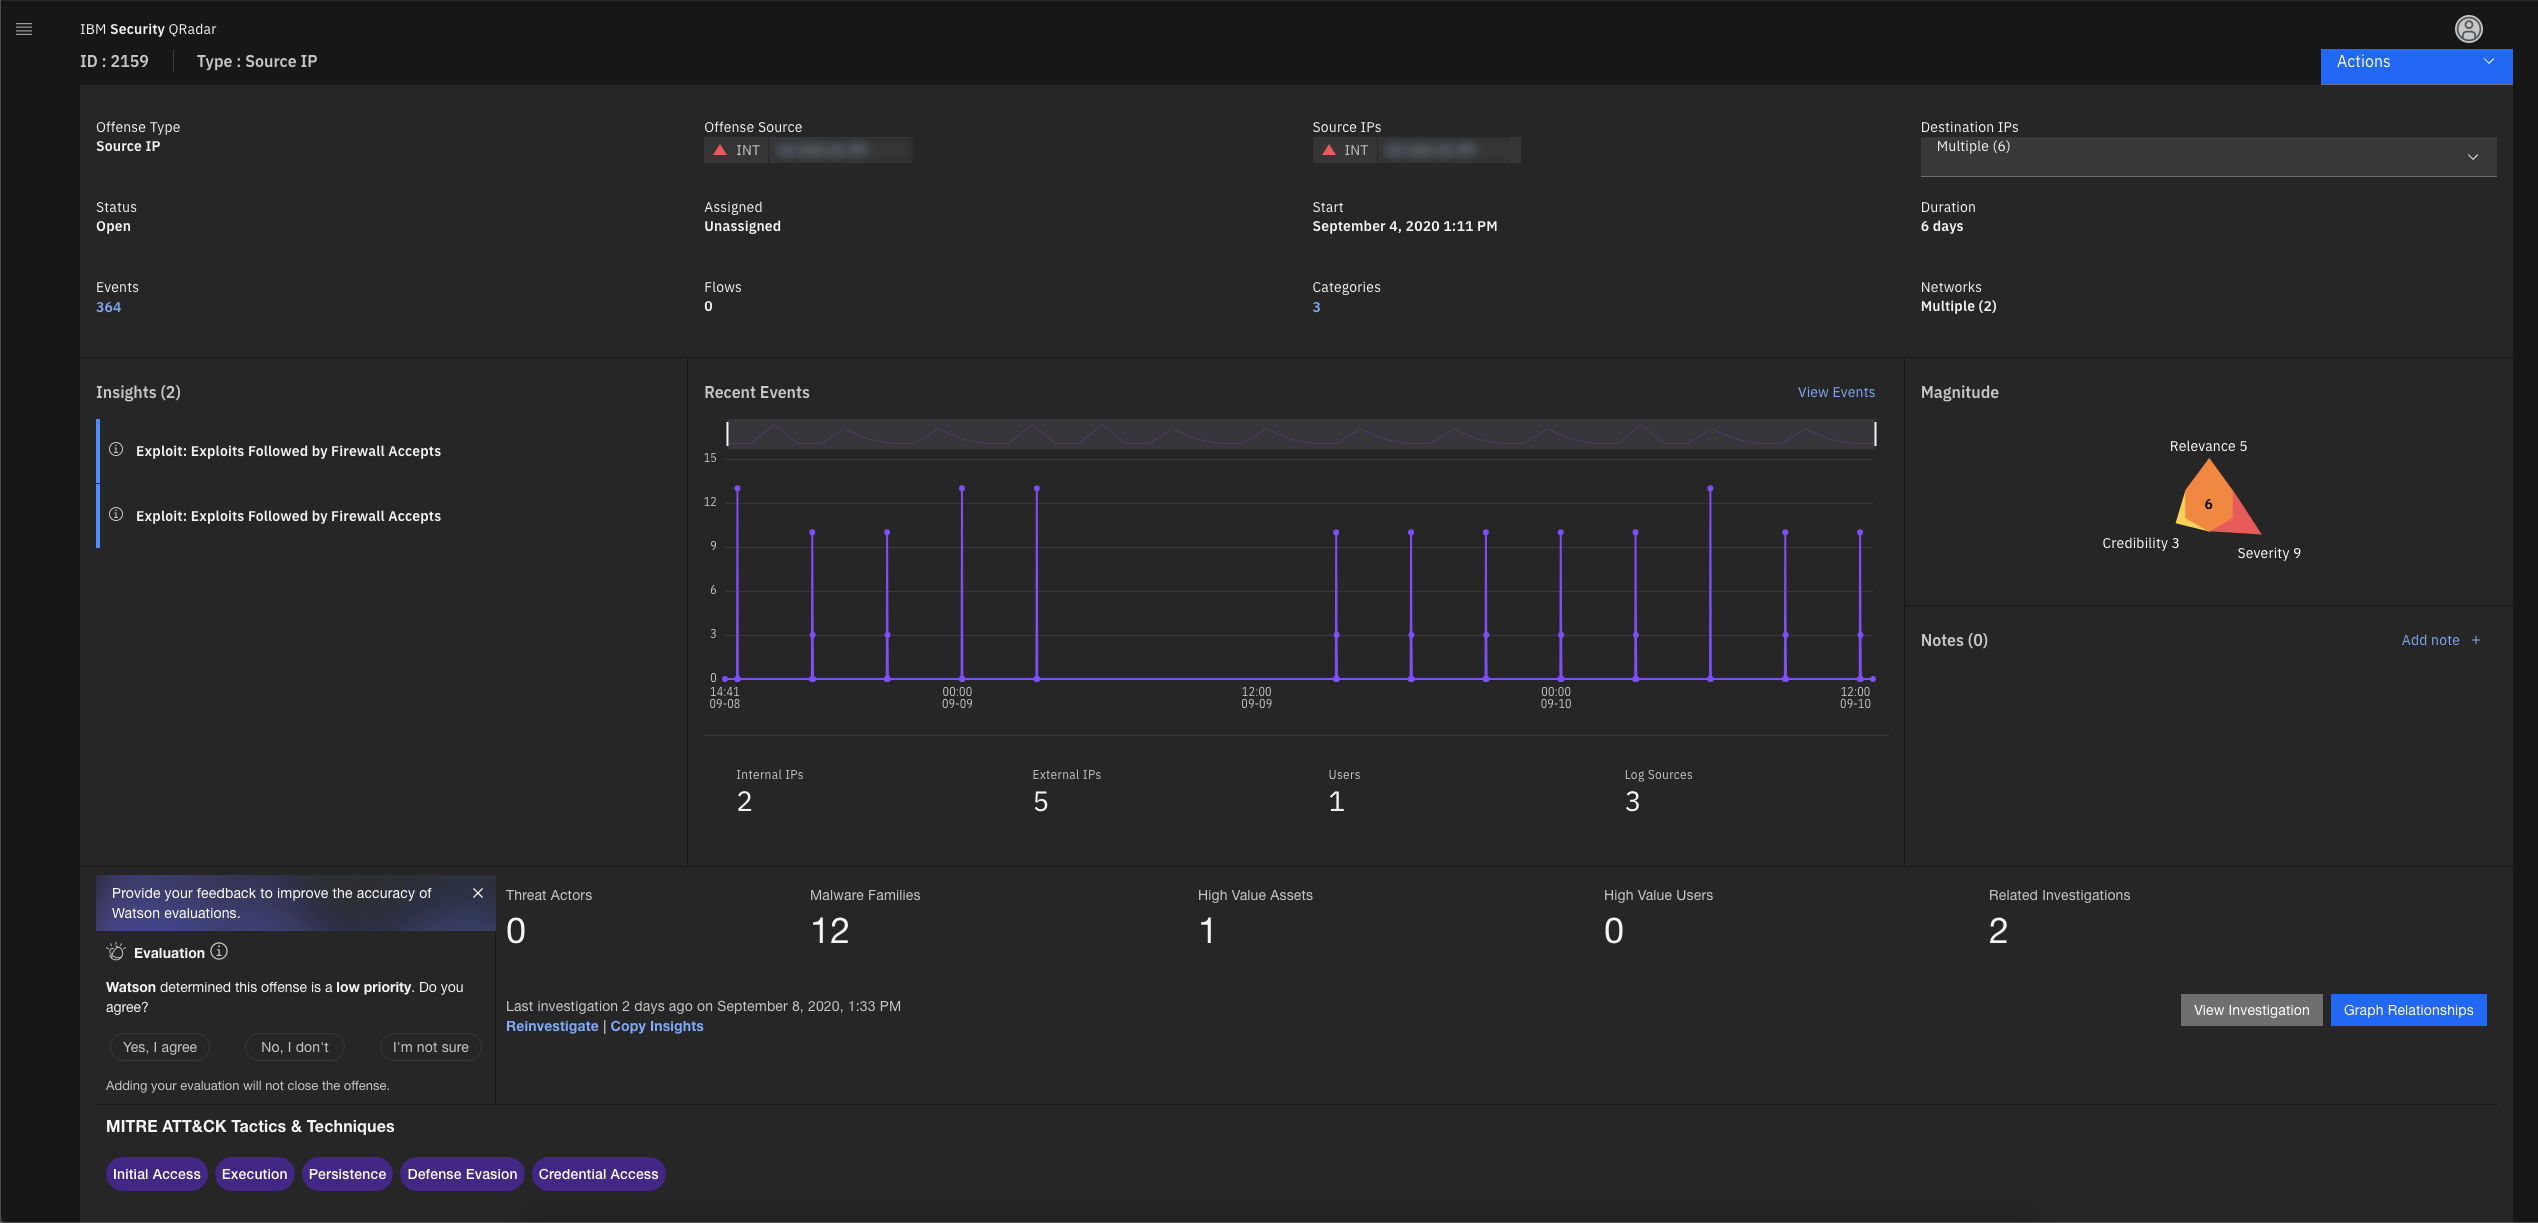The width and height of the screenshot is (2538, 1223).
Task: Open the 364 Events count link
Action: (107, 306)
